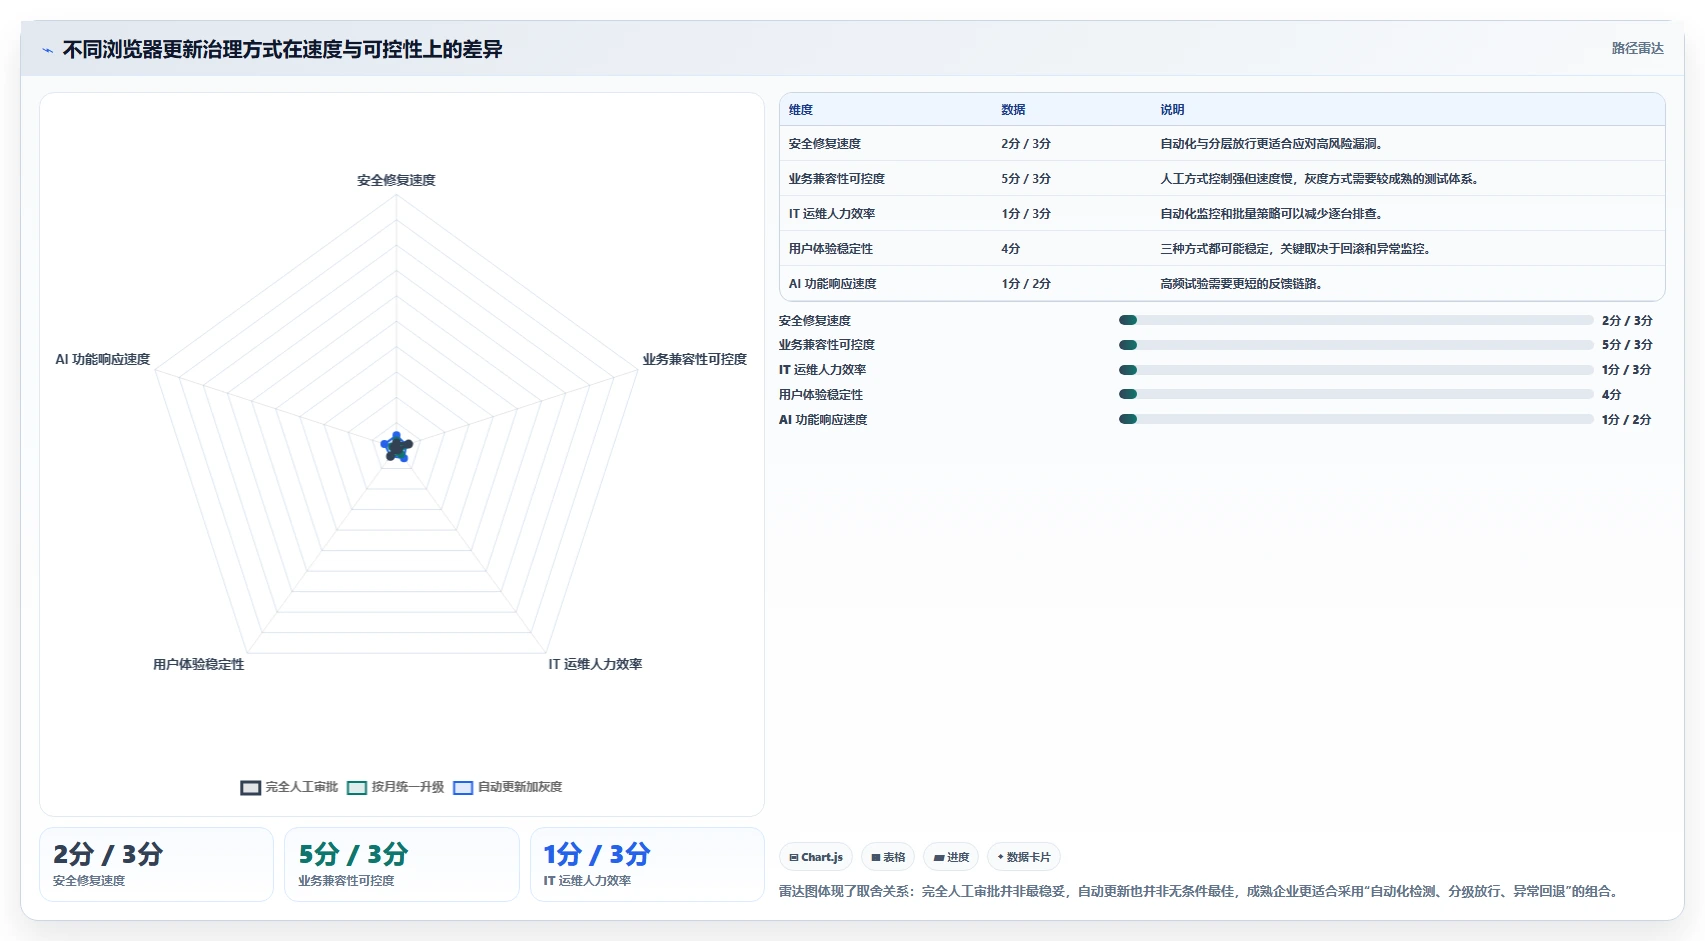Click the IT 运维人力效率 progress bar
Viewport: 1705px width, 941px height.
coord(1356,370)
